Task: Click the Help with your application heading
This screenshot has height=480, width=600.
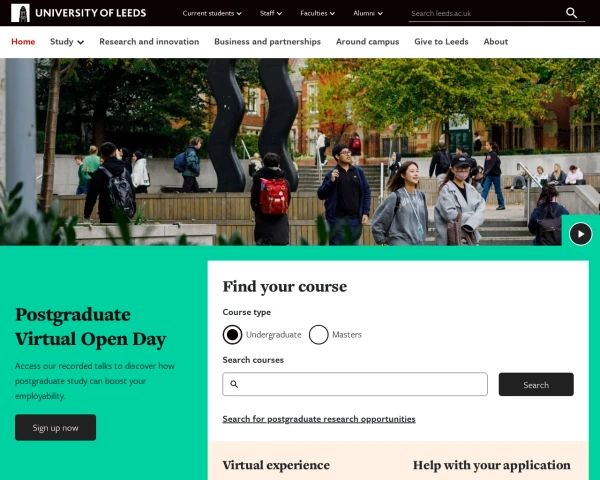Action: coord(491,465)
